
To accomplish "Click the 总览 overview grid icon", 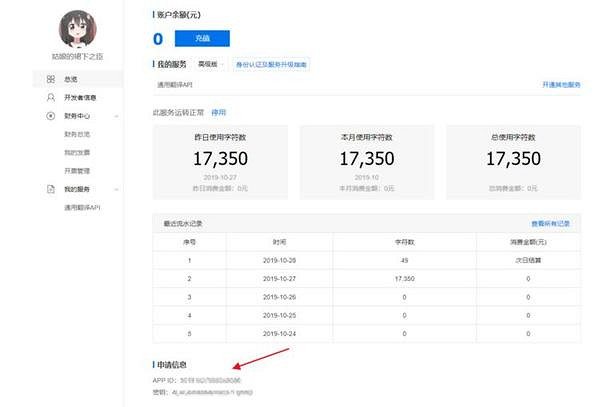I will point(51,79).
